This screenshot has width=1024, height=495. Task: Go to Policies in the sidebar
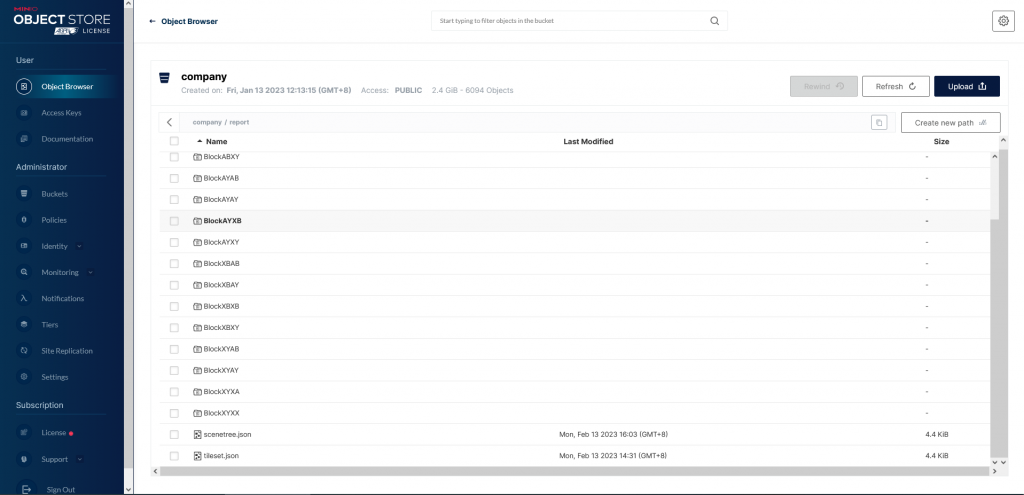click(54, 220)
